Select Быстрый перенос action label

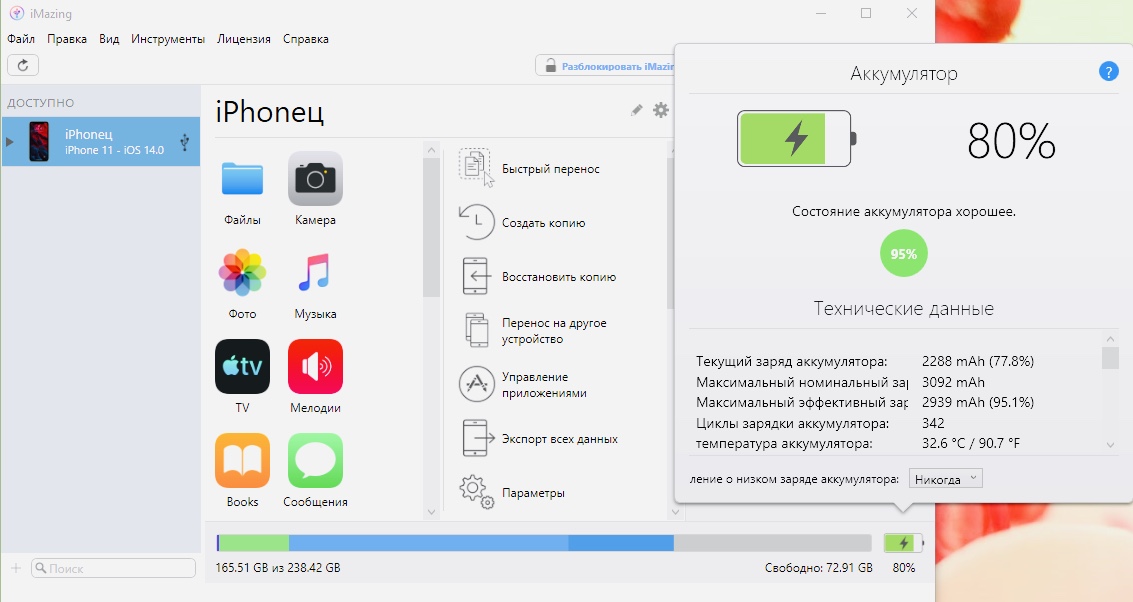tap(551, 168)
